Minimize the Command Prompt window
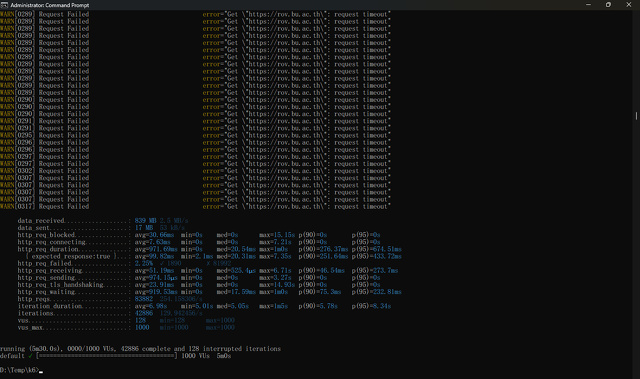The width and height of the screenshot is (640, 379). (x=588, y=4)
